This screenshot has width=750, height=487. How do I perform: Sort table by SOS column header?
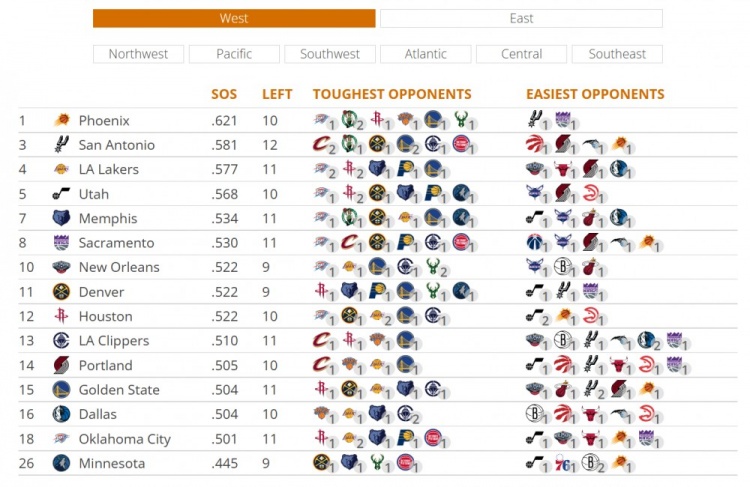tap(224, 94)
